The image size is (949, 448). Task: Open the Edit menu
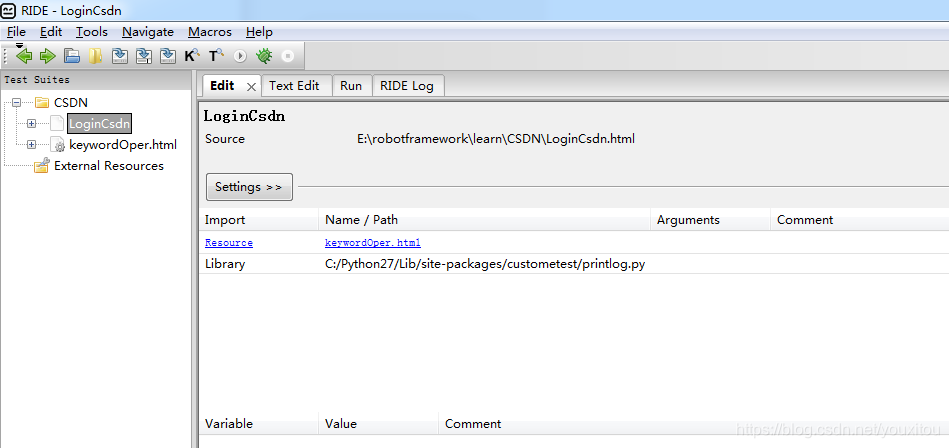[51, 32]
